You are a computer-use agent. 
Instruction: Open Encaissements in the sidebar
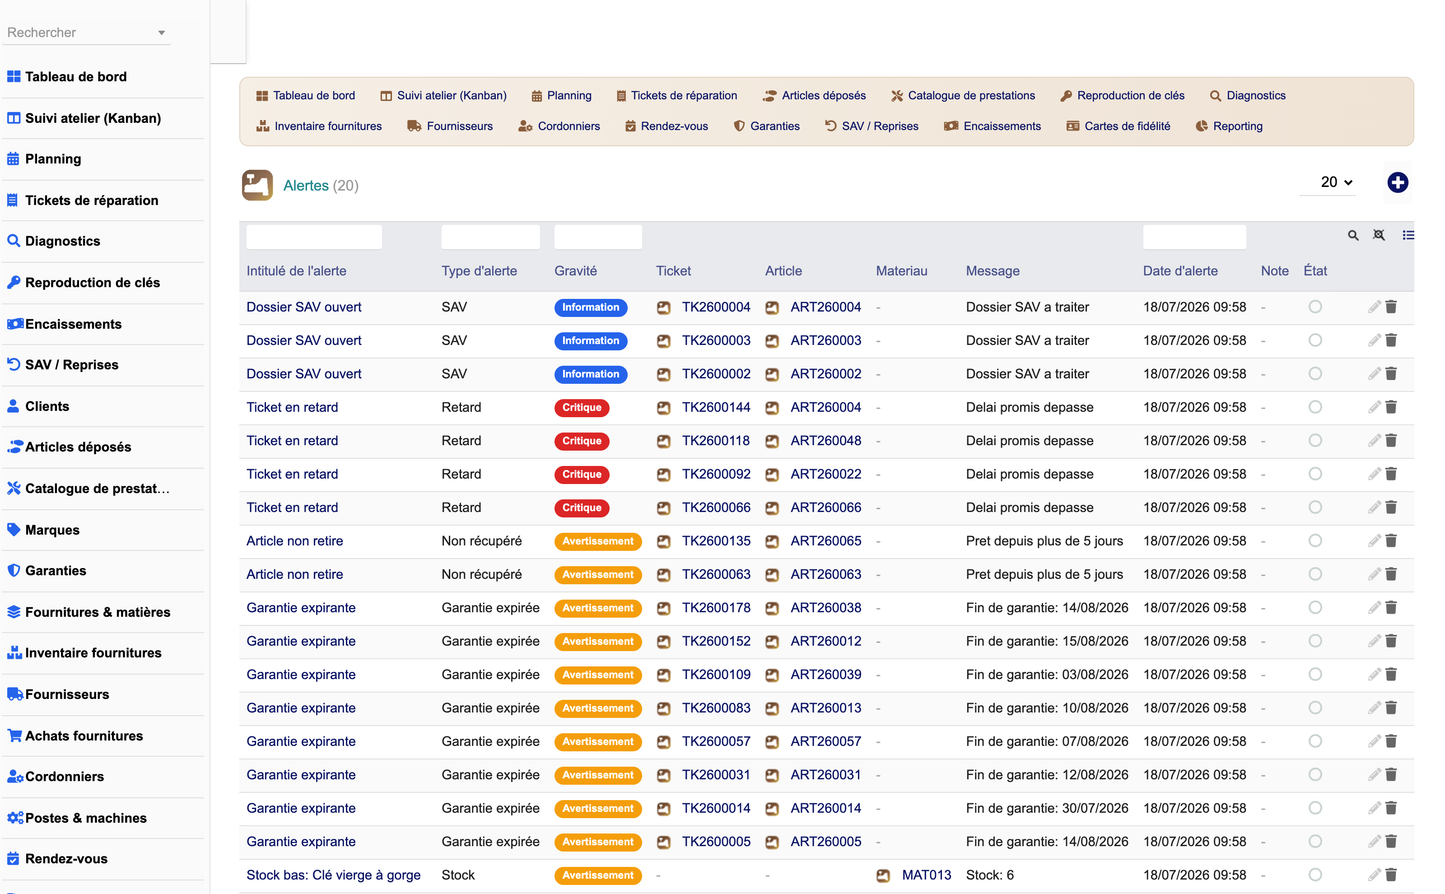coord(73,324)
